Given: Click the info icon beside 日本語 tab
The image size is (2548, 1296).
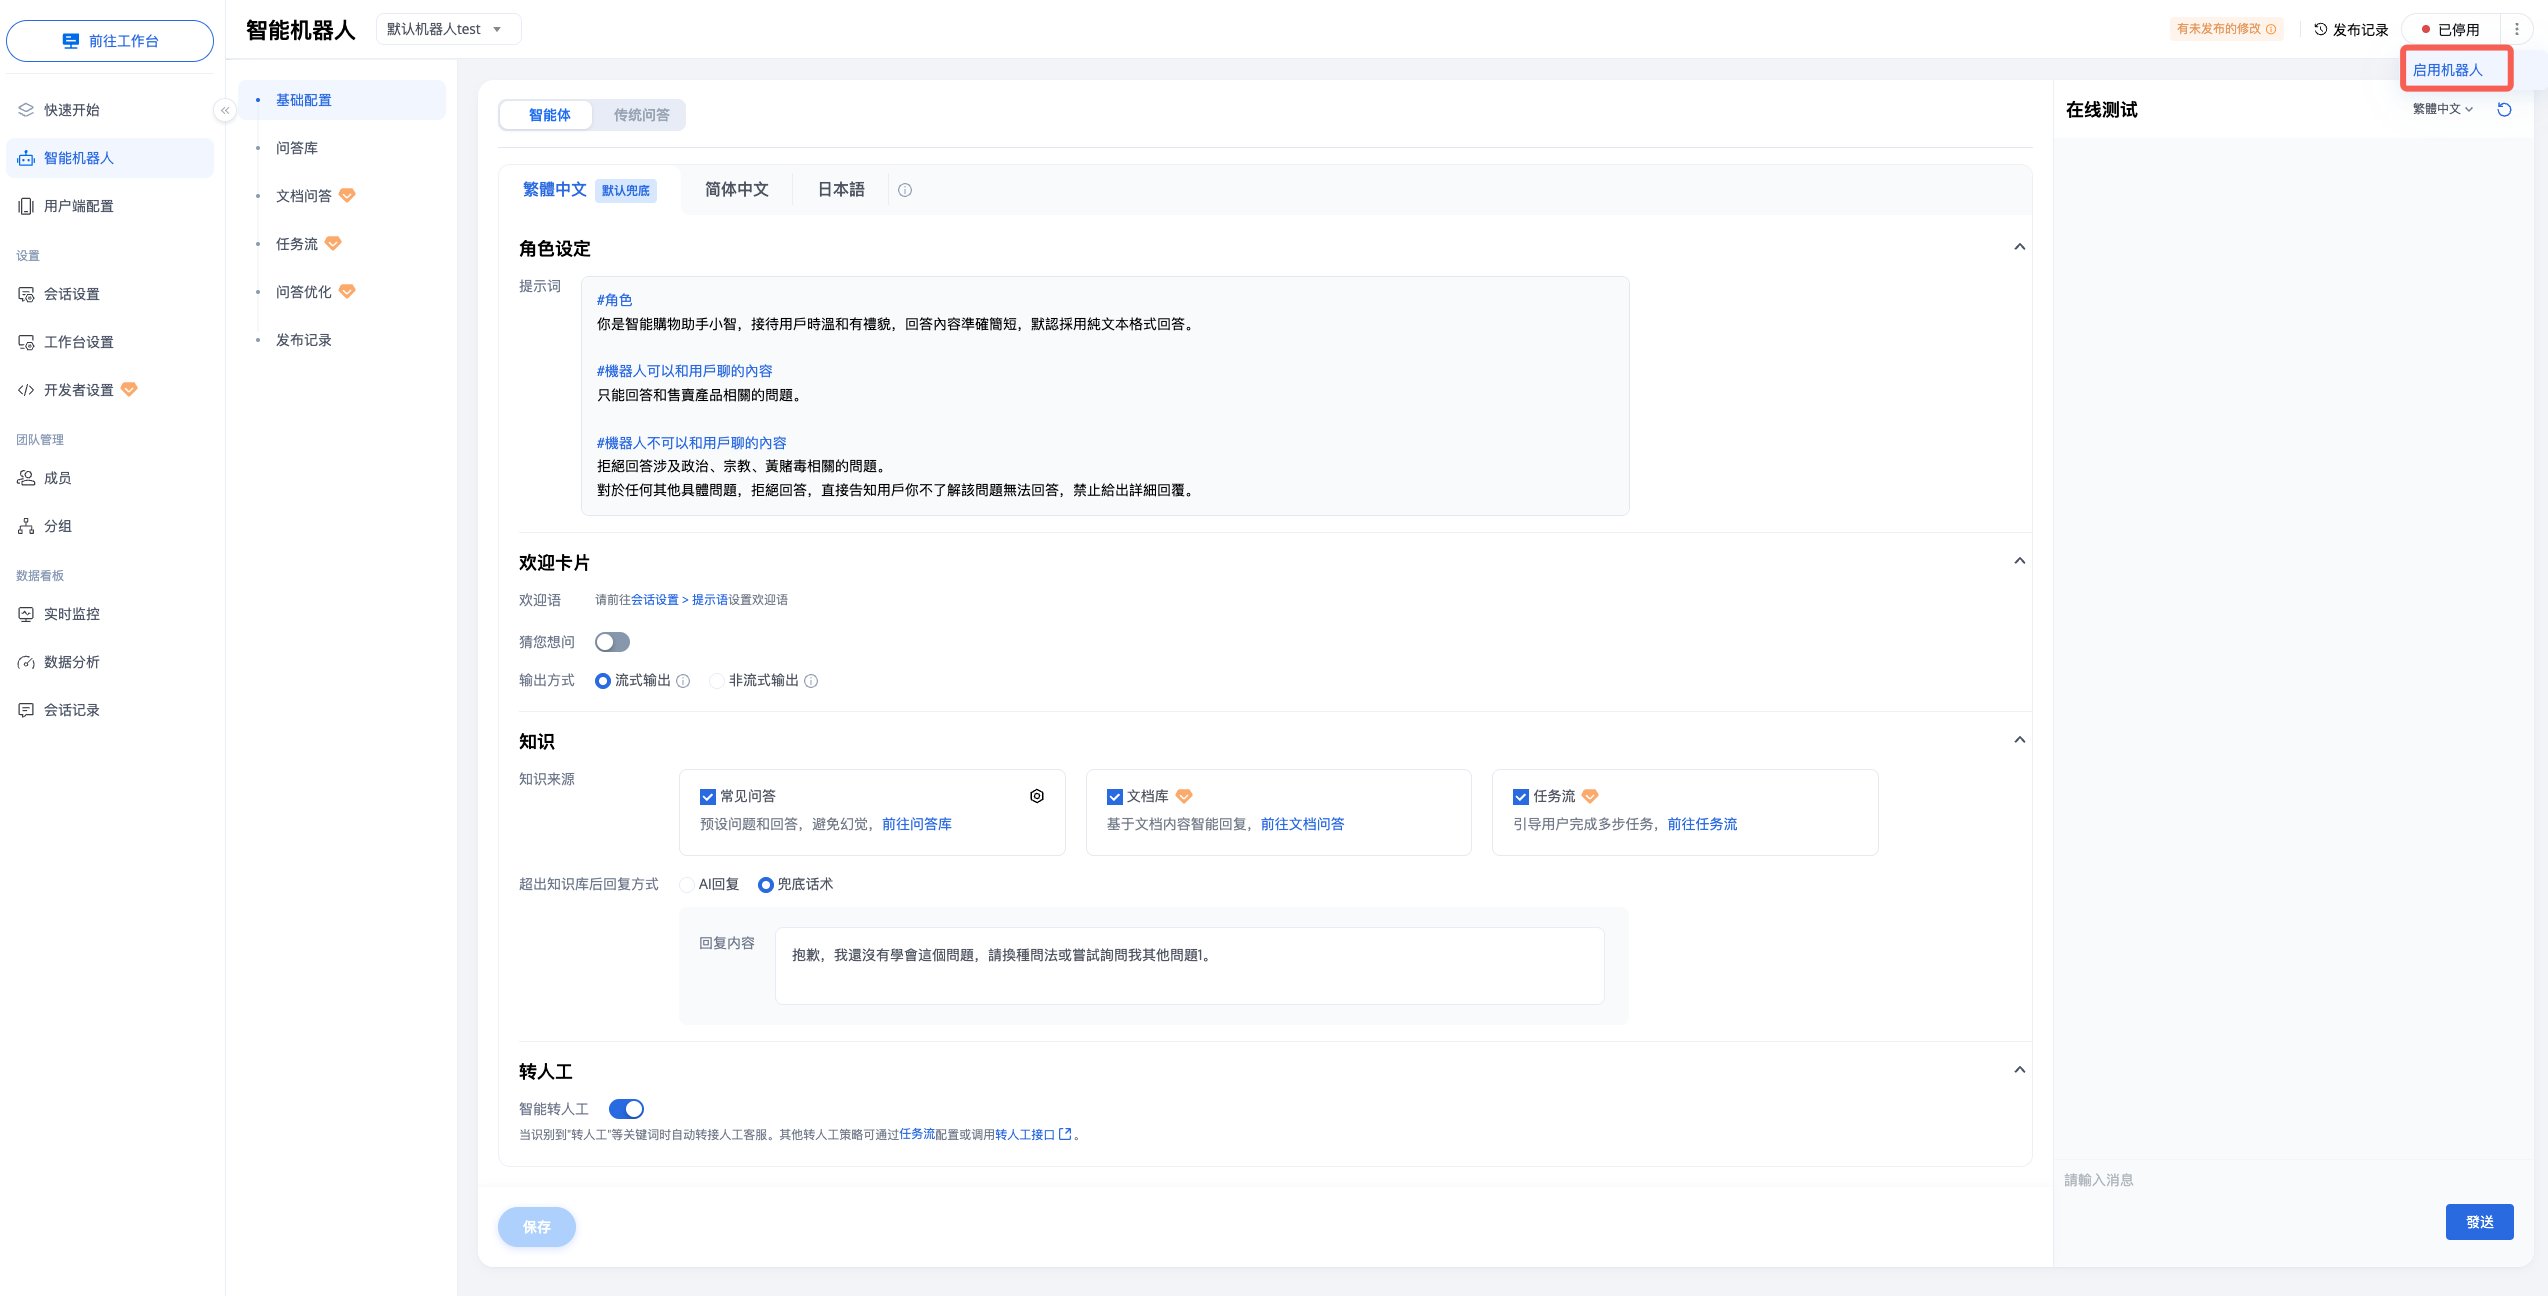Looking at the screenshot, I should [x=905, y=190].
